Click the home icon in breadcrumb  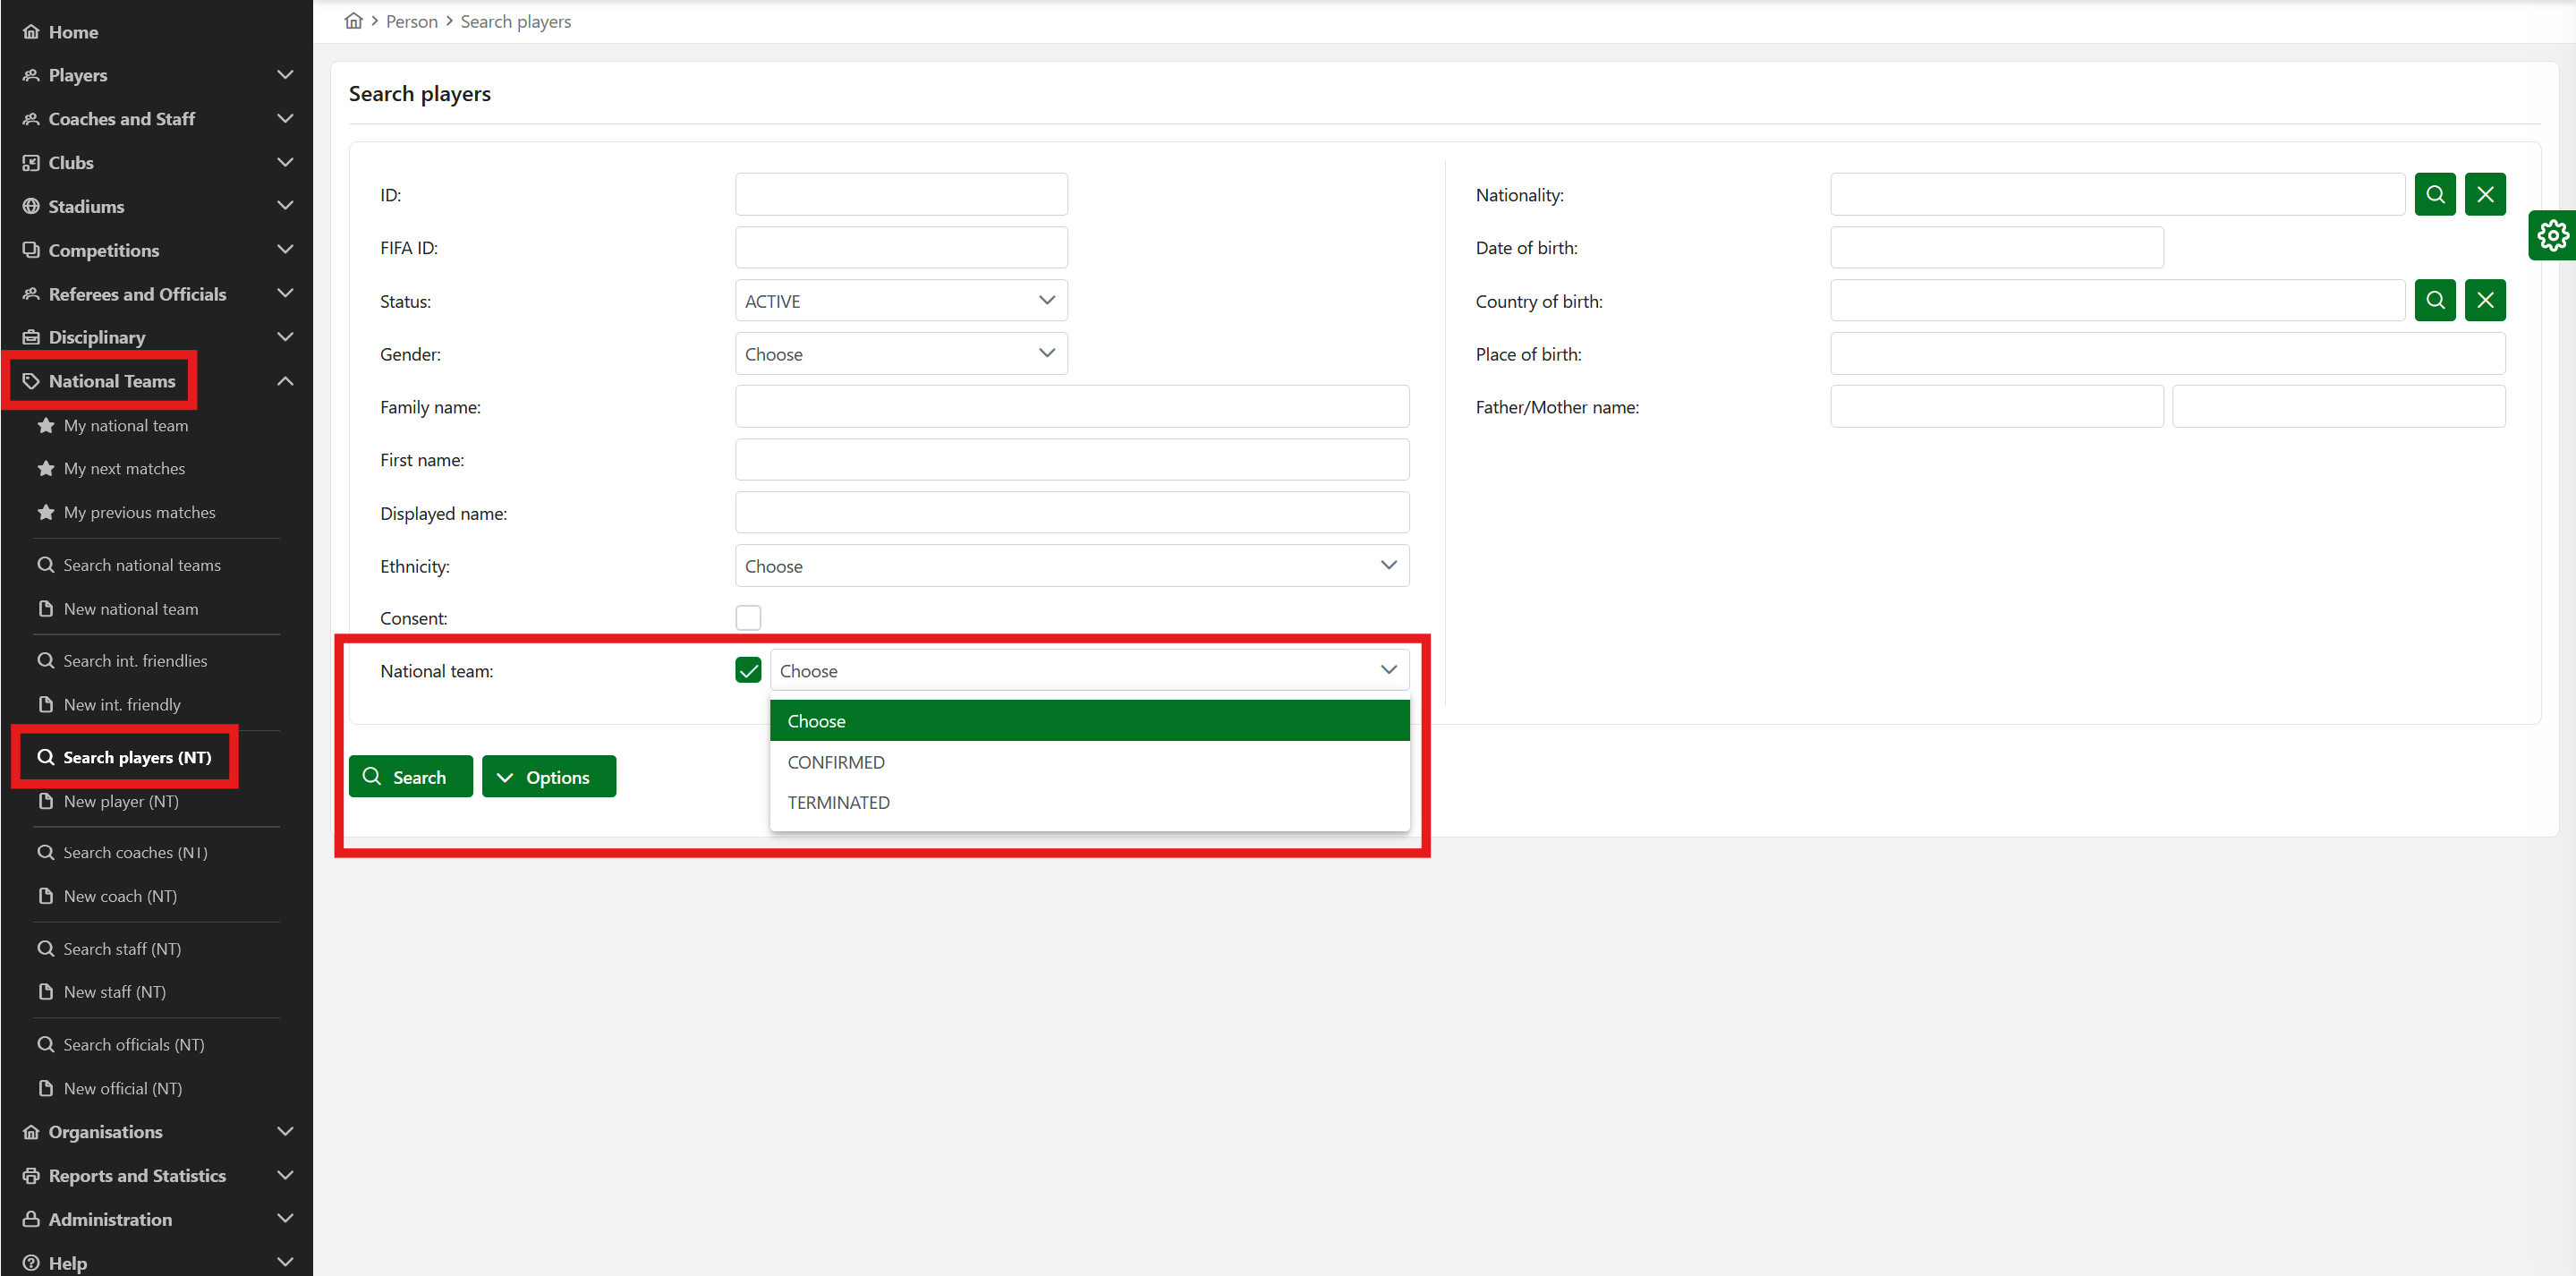(353, 21)
